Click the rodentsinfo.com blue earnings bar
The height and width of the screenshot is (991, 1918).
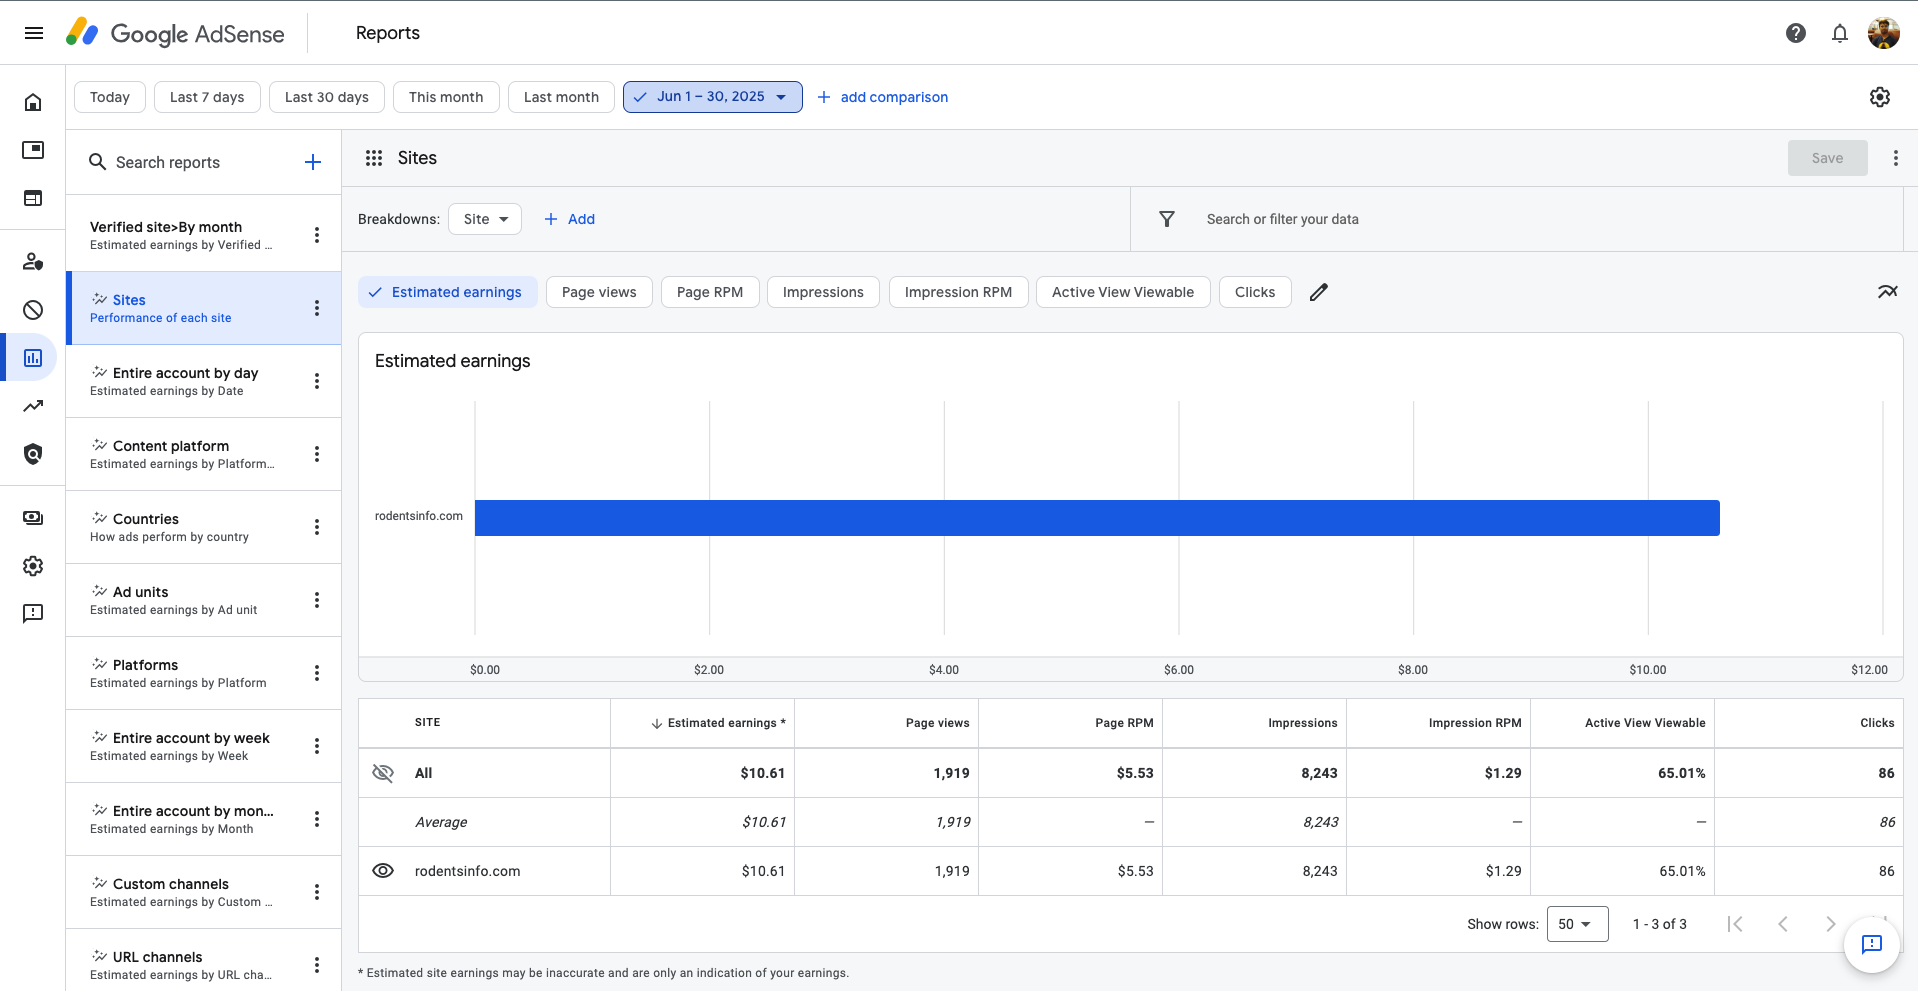click(x=1097, y=518)
